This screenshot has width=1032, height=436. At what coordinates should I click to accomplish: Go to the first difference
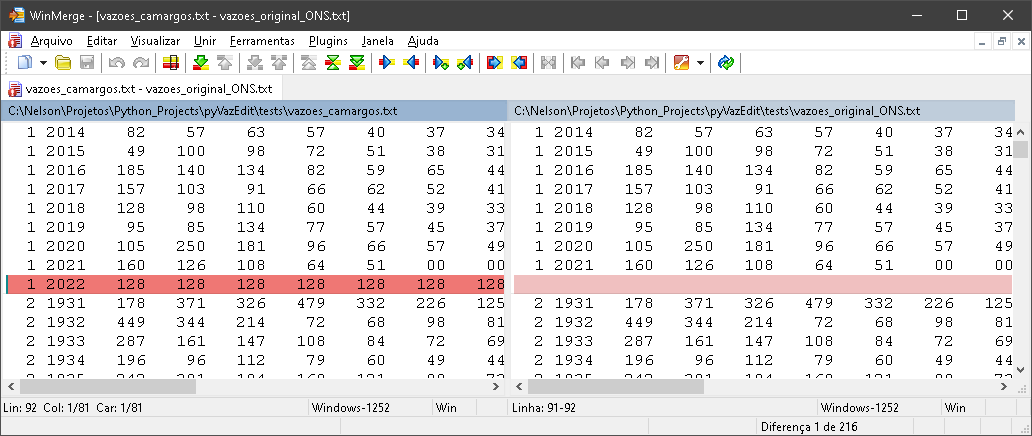click(308, 63)
